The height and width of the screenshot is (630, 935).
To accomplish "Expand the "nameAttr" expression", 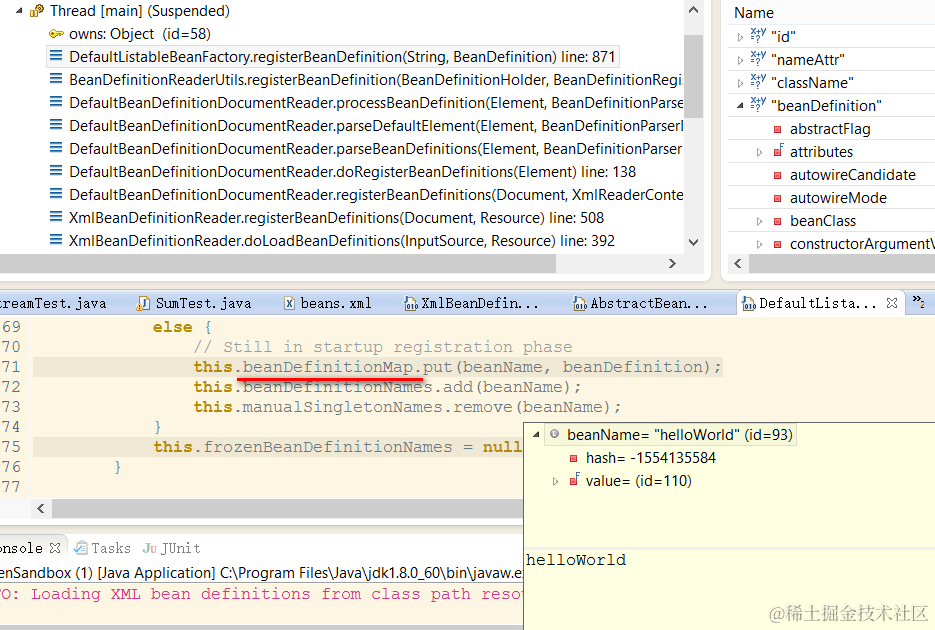I will pos(740,60).
